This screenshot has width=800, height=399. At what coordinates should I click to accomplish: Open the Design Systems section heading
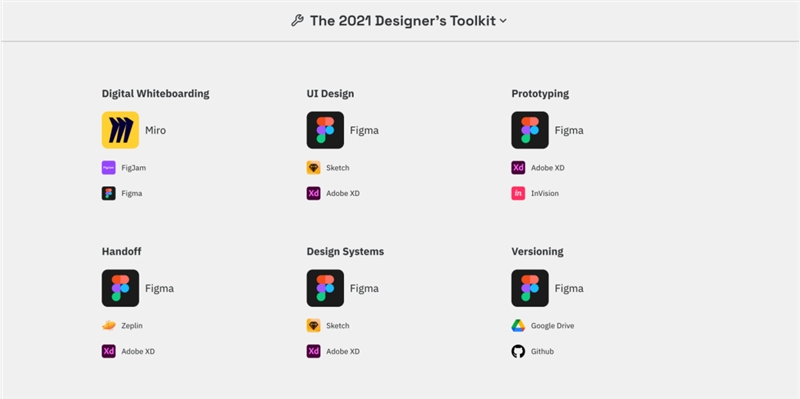(345, 252)
